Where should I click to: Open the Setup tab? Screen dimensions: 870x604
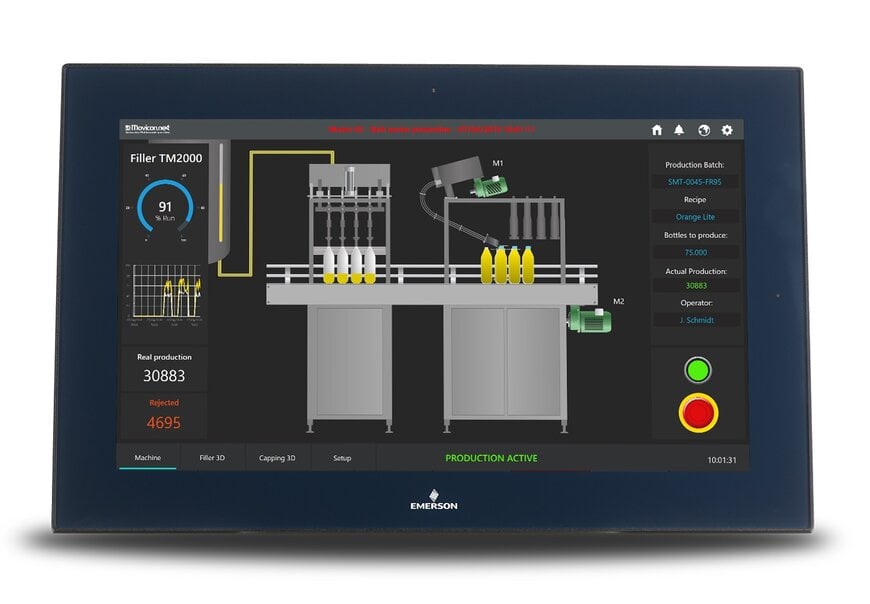click(342, 458)
